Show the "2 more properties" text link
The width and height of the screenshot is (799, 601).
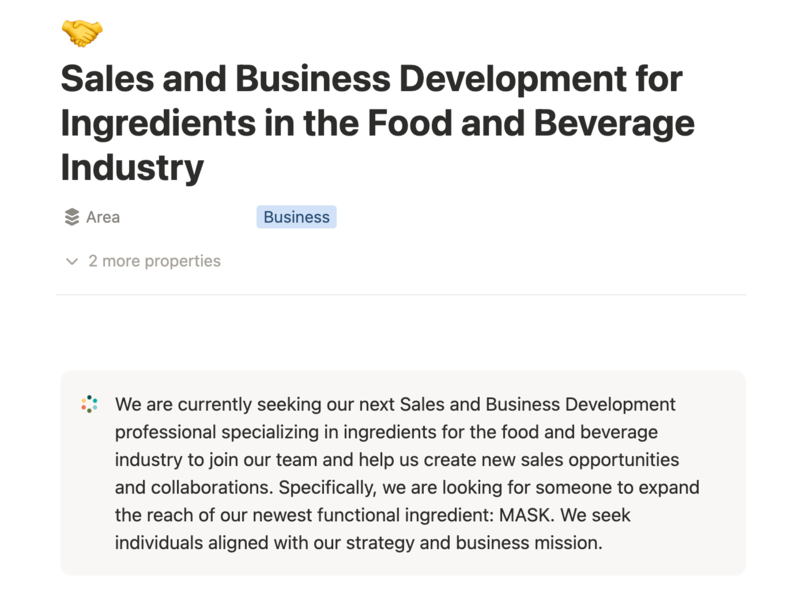coord(154,261)
